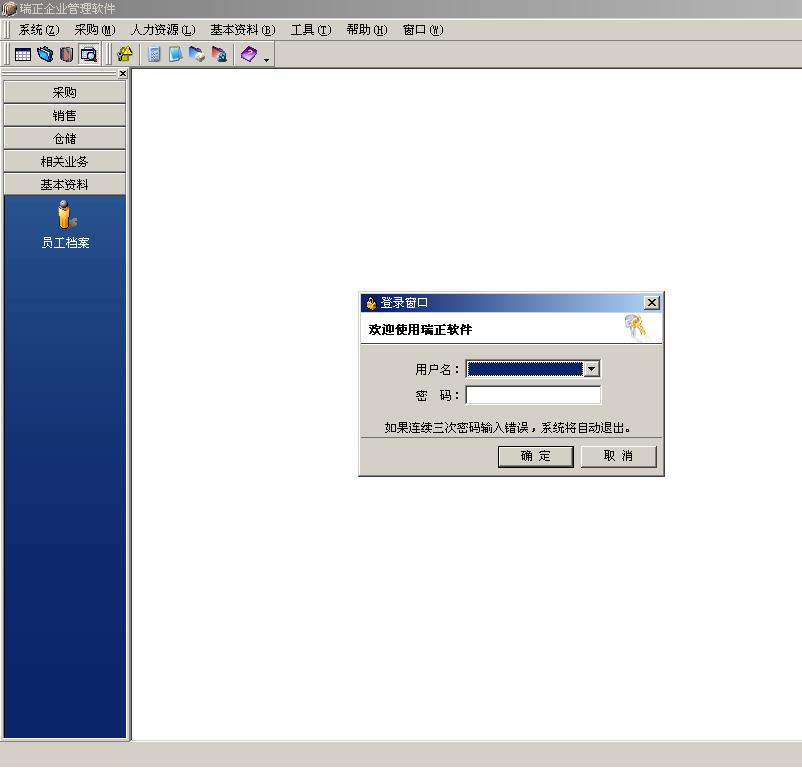
Task: Click the 取消 button in login dialog
Action: 618,456
